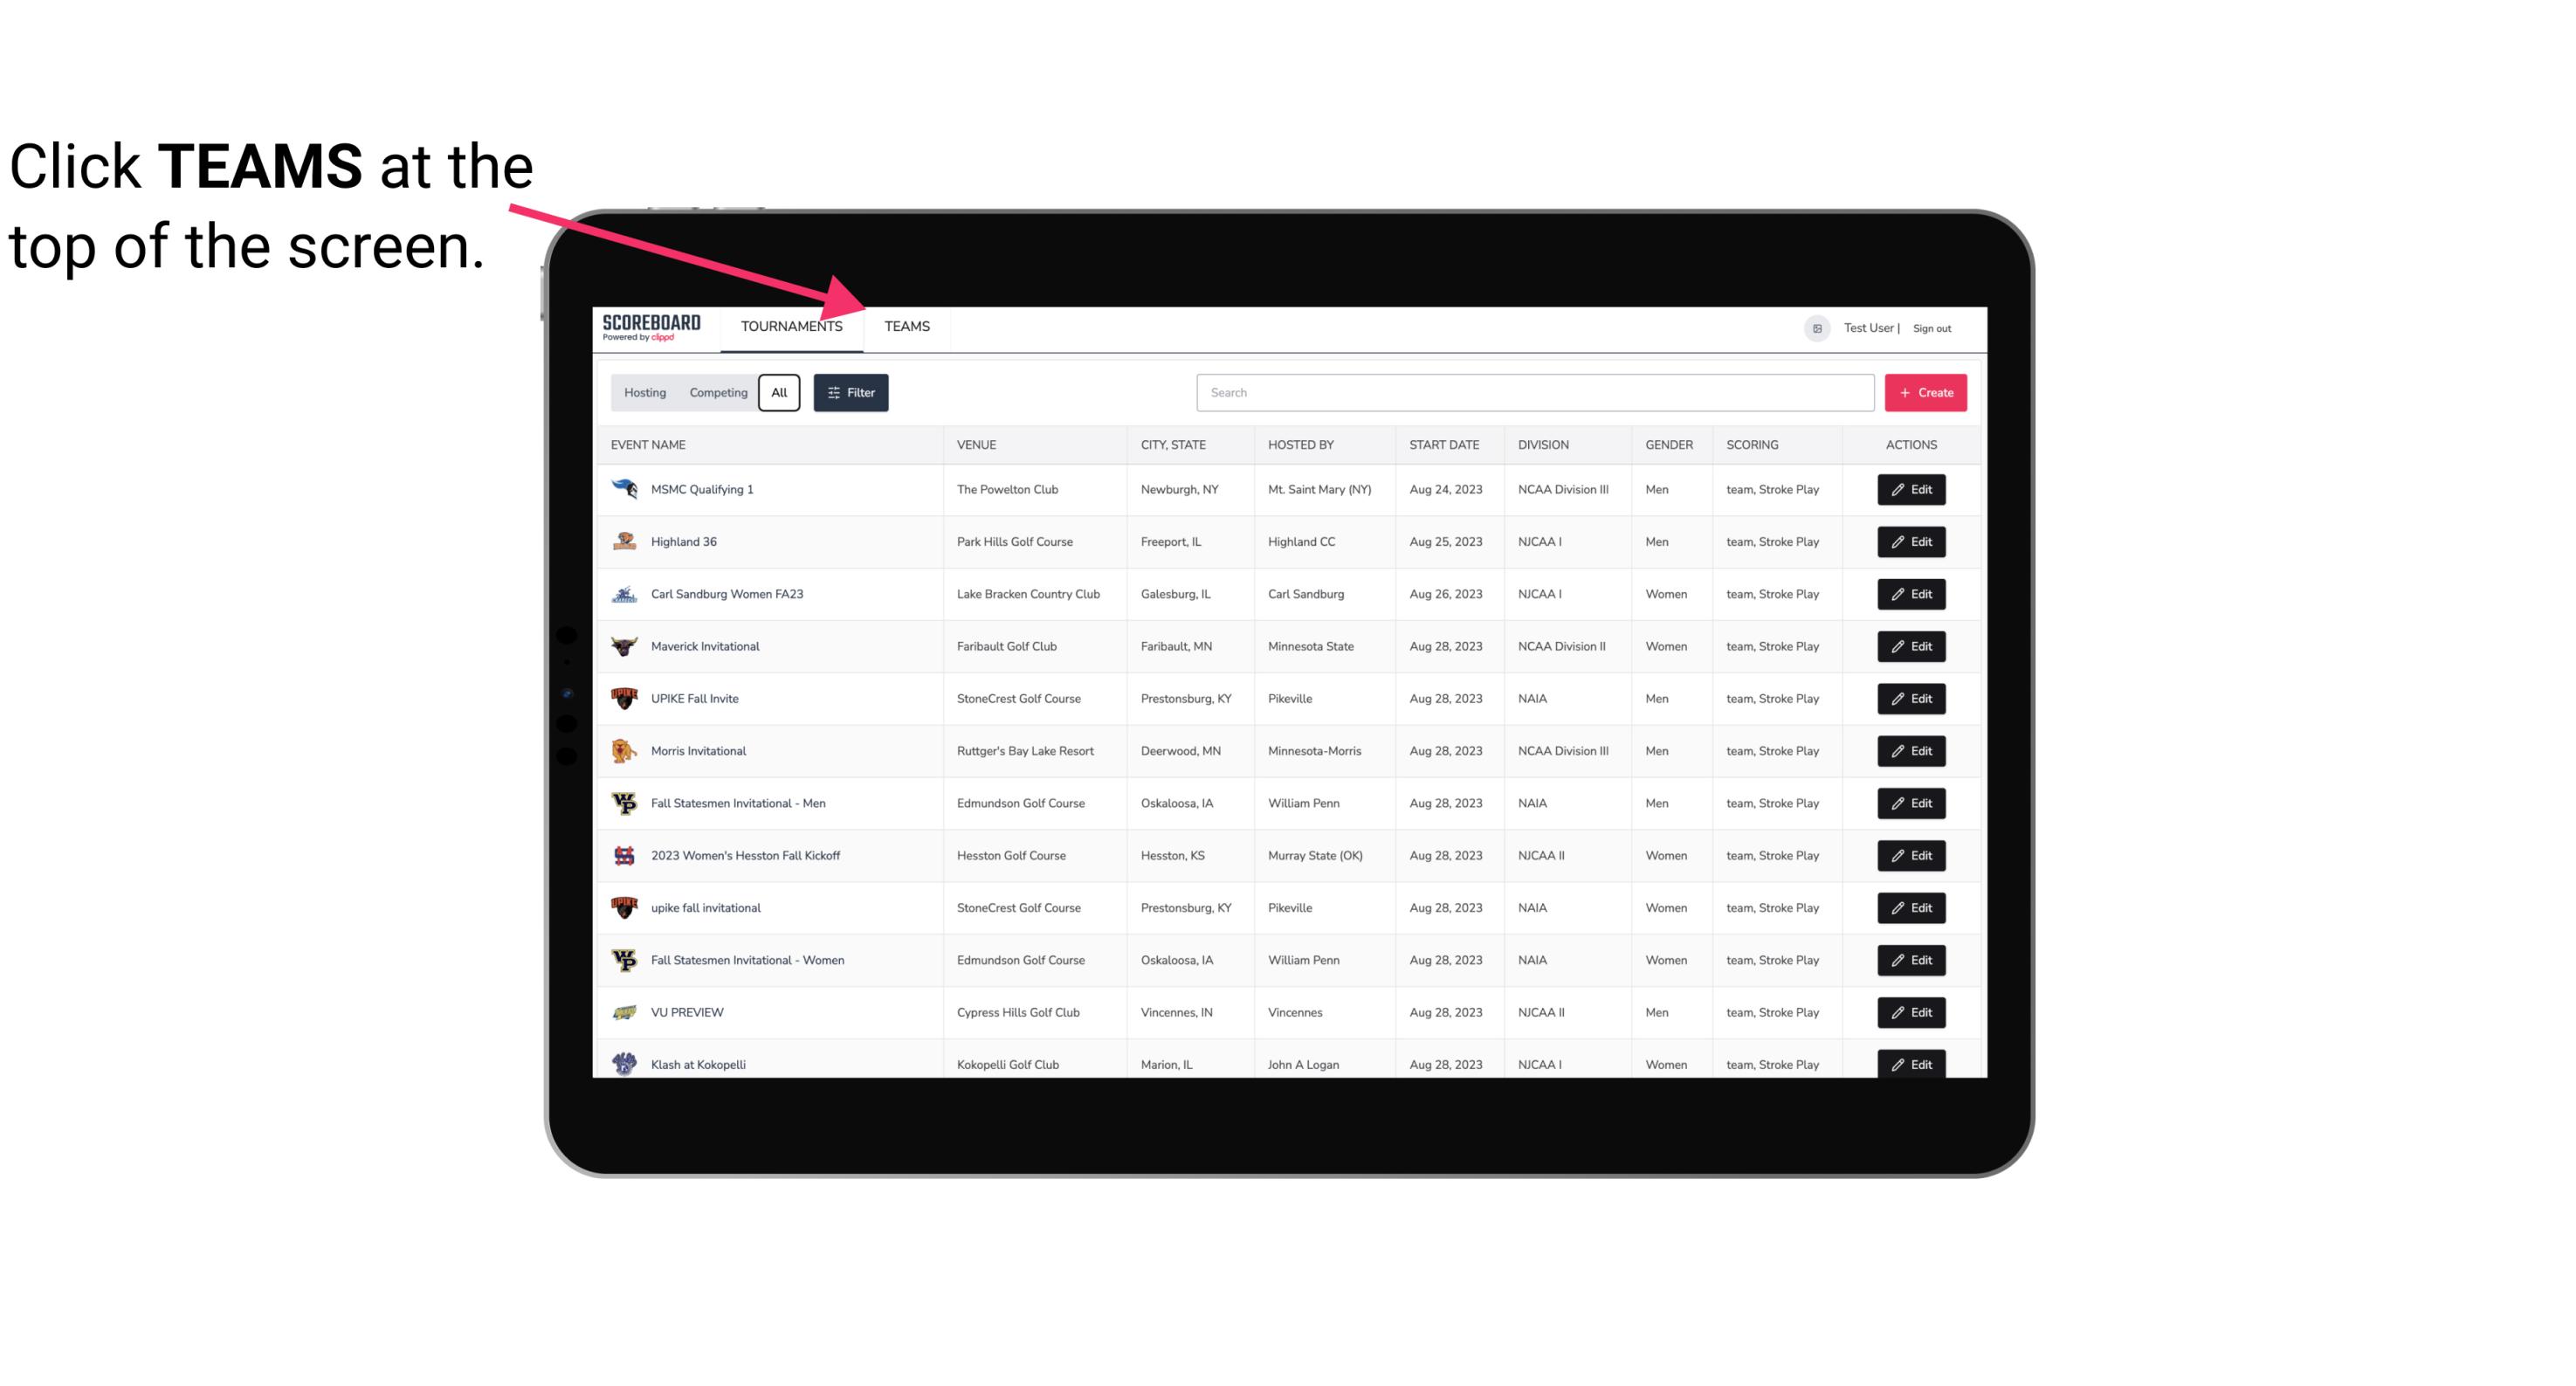Toggle the Competing filter button
Viewport: 2576px width, 1386px height.
point(715,393)
